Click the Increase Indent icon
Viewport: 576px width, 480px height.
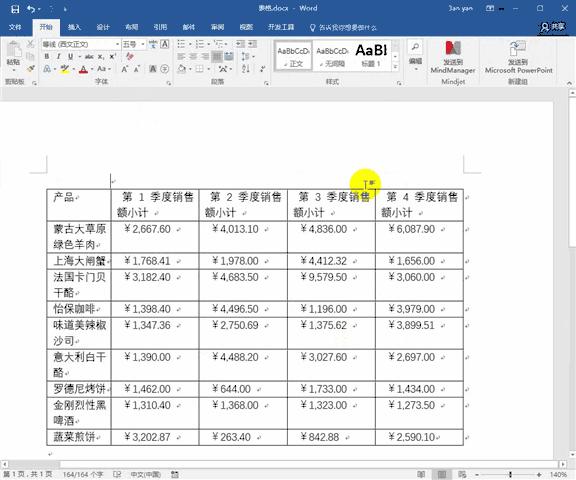[252, 44]
